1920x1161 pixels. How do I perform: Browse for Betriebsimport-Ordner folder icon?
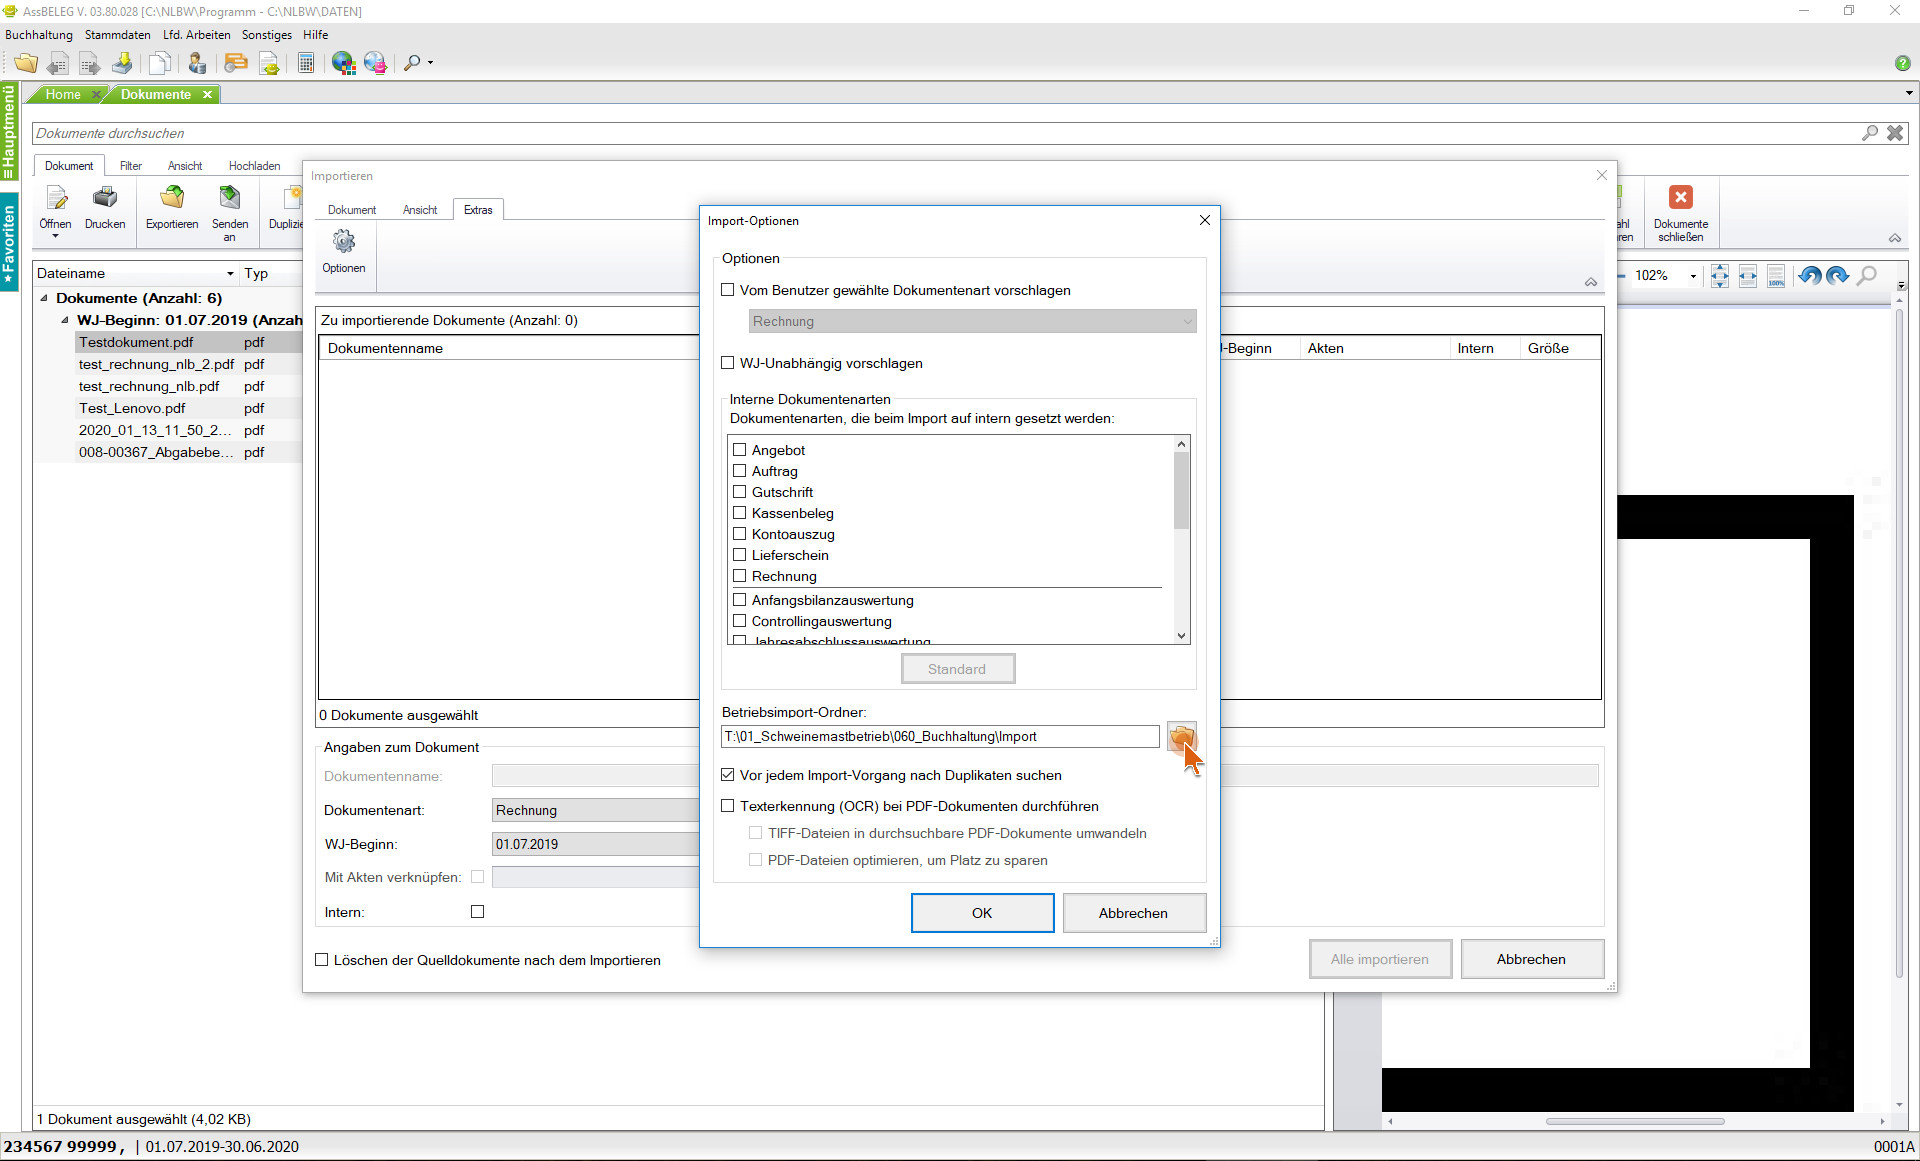point(1181,737)
